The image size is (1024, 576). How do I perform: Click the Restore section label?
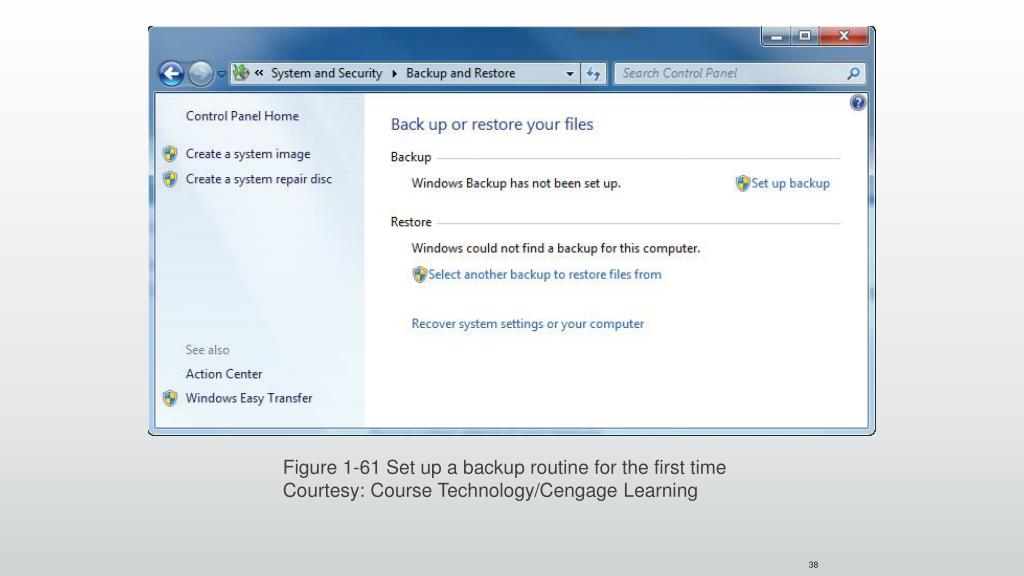[x=411, y=222]
